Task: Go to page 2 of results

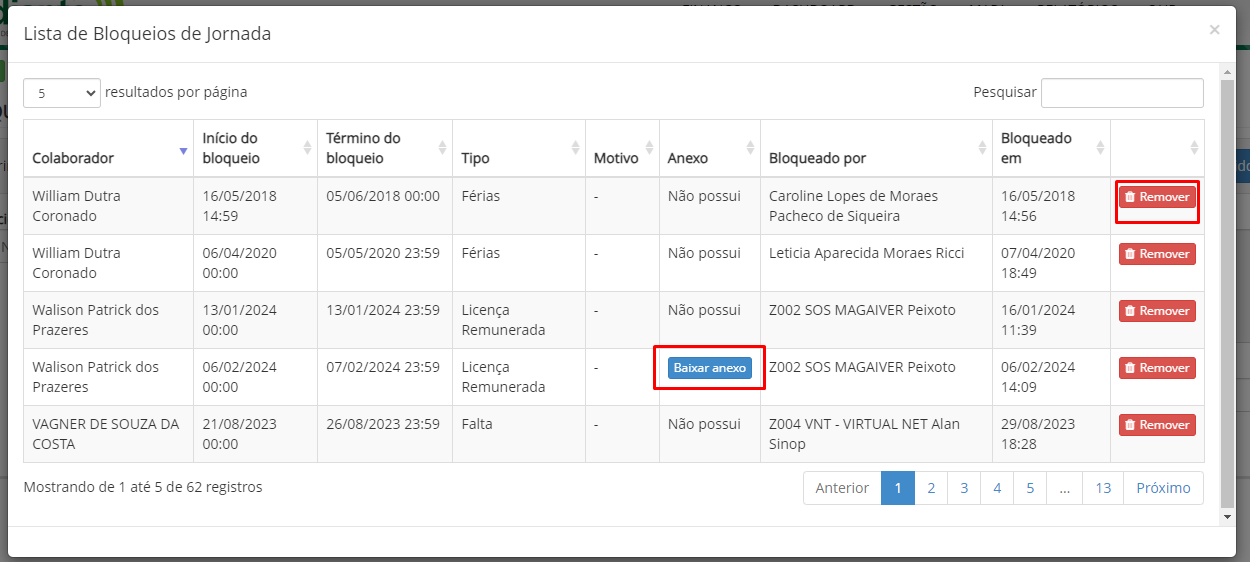Action: 931,488
